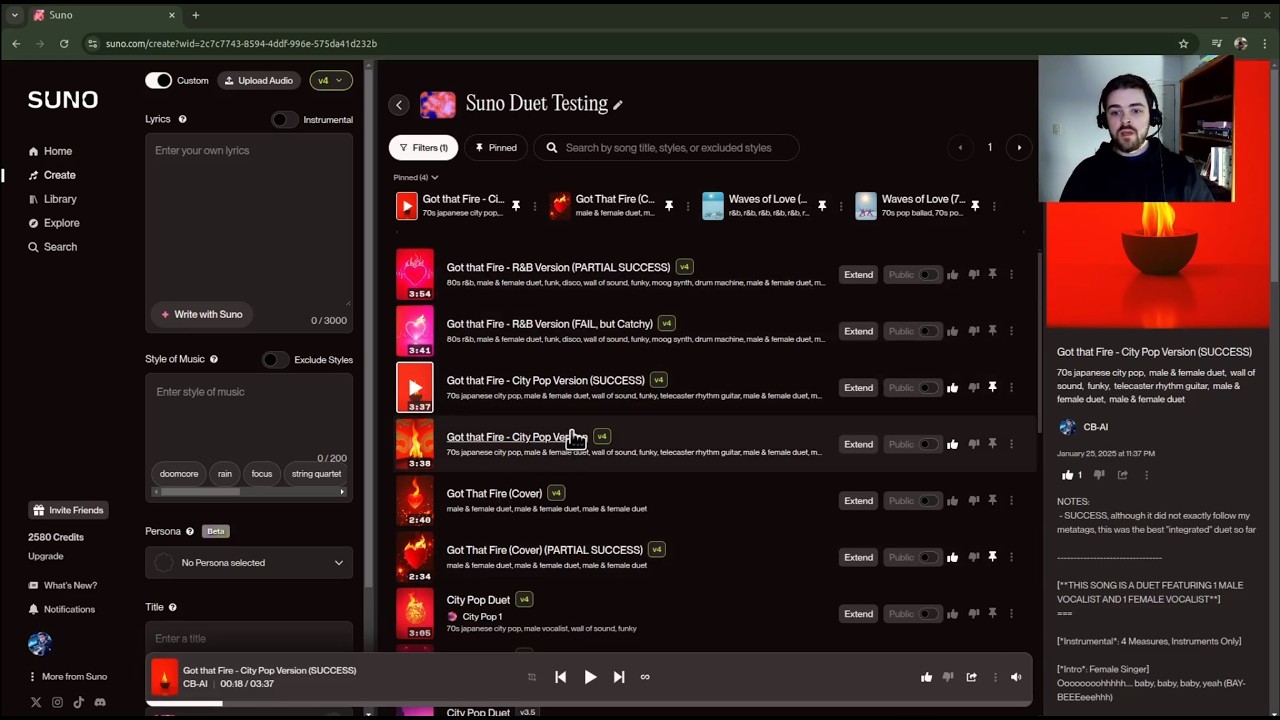Open Suno's Discord link
The width and height of the screenshot is (1280, 720).
click(x=100, y=702)
